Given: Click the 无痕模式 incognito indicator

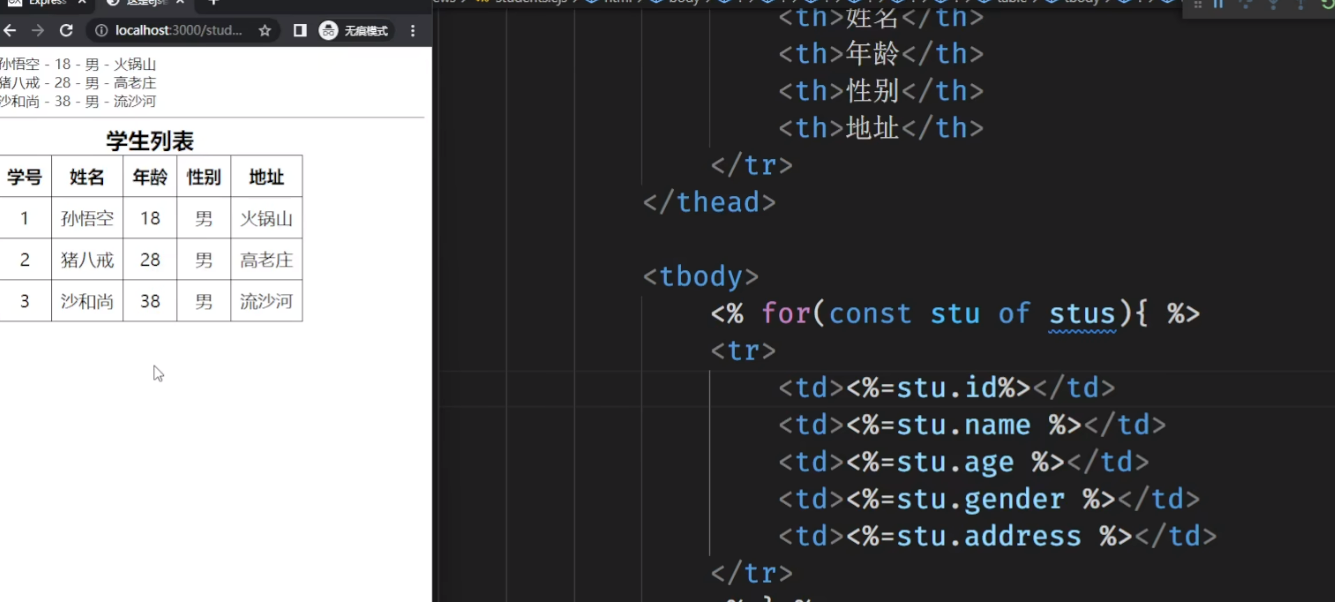Looking at the screenshot, I should [x=354, y=31].
